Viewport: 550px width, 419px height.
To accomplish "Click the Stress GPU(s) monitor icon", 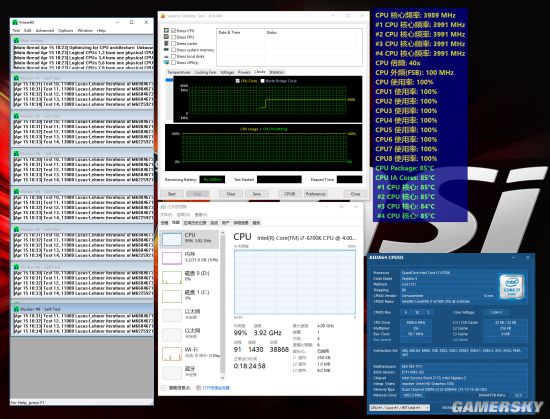I will (166, 62).
